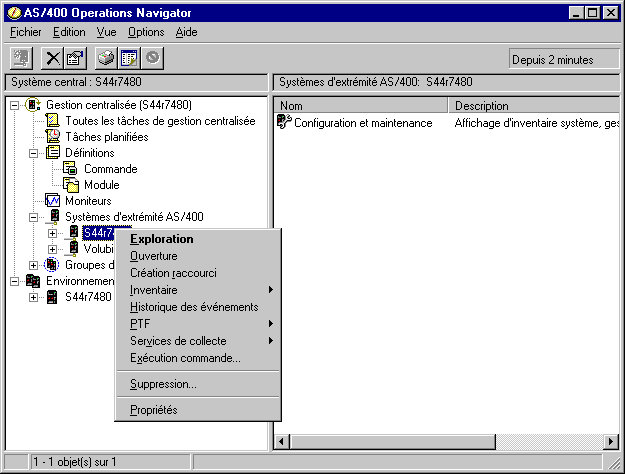Choose Suppression... in context menu

click(x=198, y=384)
